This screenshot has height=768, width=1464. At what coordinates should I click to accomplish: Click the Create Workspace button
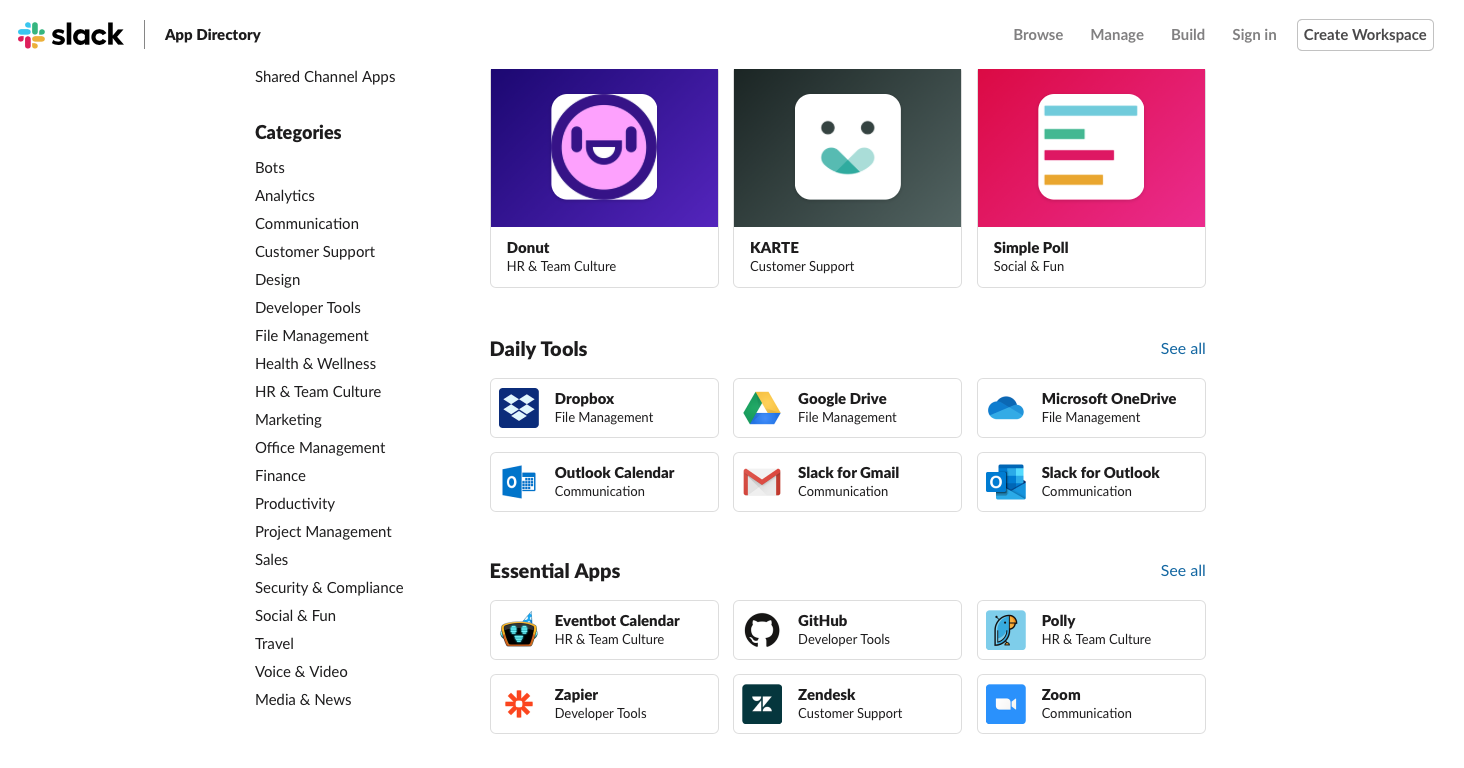[x=1365, y=35]
